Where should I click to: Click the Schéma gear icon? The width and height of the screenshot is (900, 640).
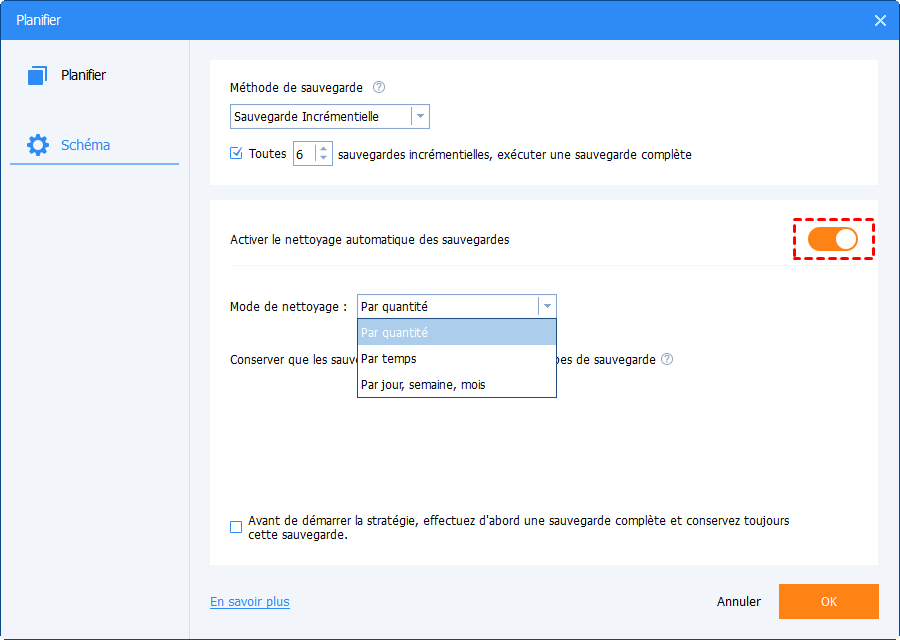(x=38, y=145)
